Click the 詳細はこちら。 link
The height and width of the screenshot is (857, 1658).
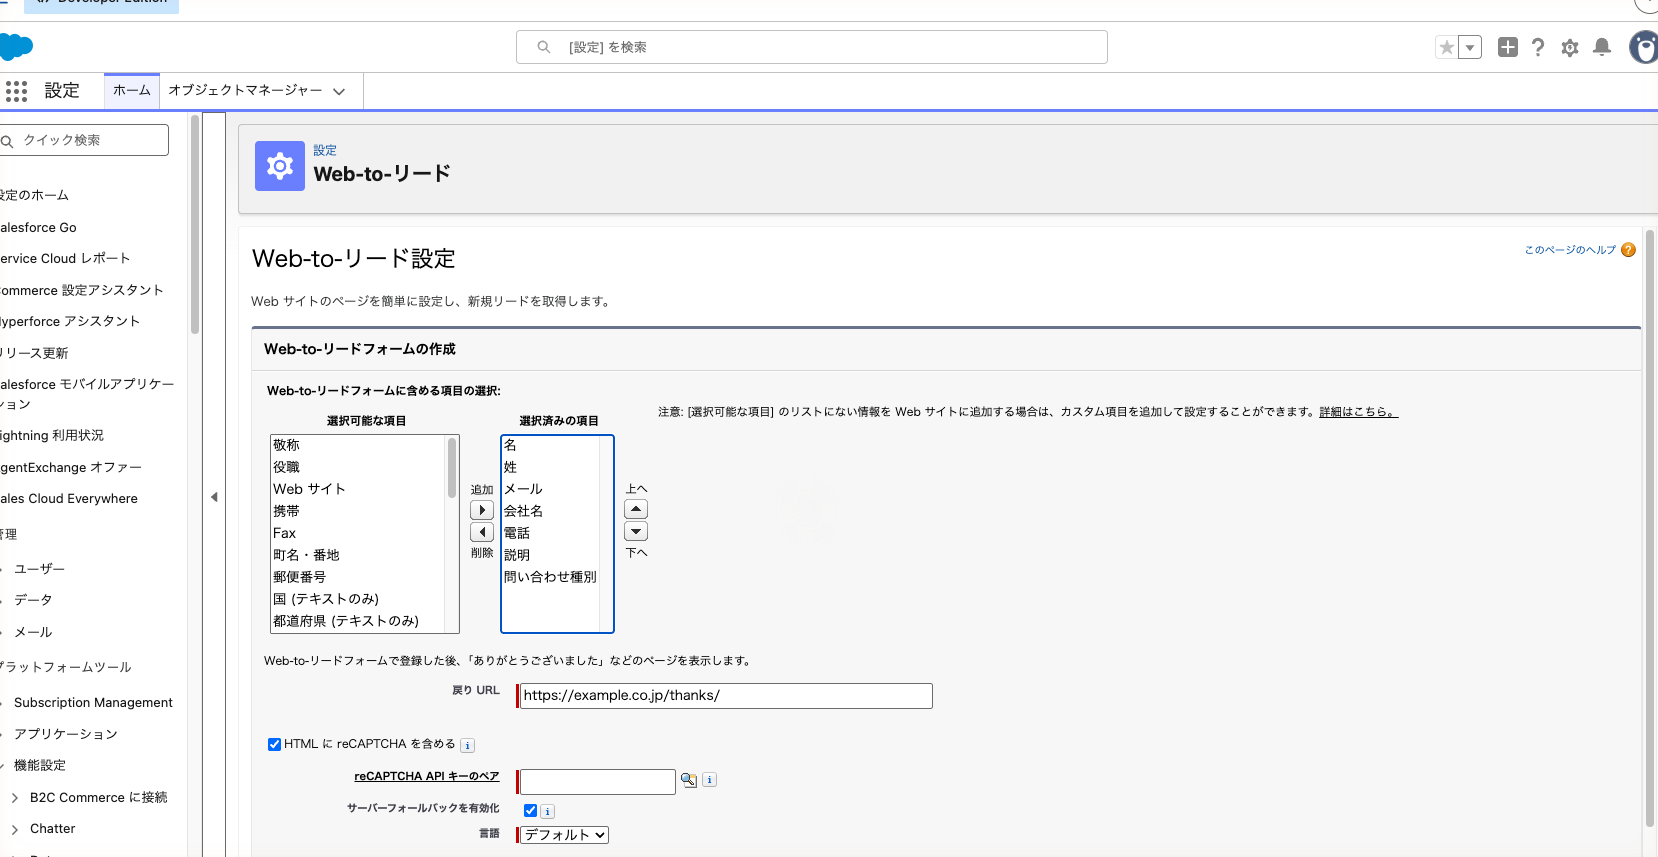[1358, 412]
